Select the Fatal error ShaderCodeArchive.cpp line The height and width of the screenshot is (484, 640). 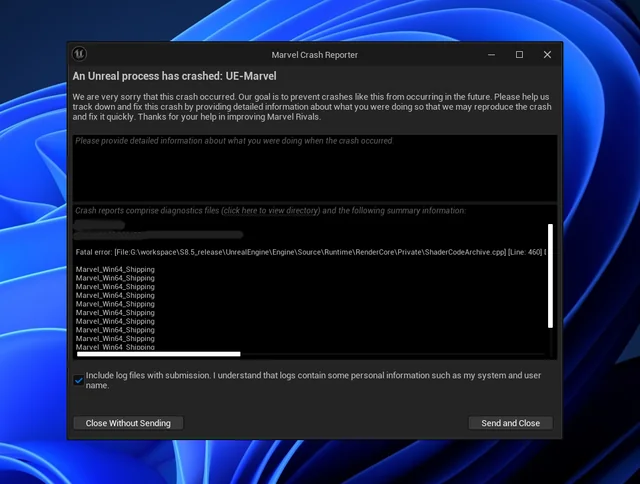tap(311, 252)
